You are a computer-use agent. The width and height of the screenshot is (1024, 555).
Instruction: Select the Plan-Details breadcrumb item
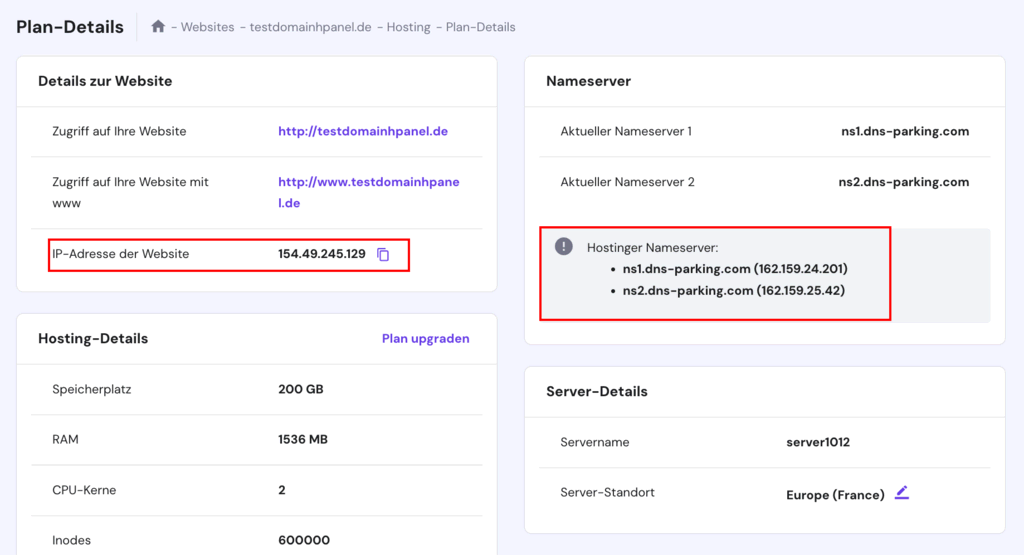(480, 27)
